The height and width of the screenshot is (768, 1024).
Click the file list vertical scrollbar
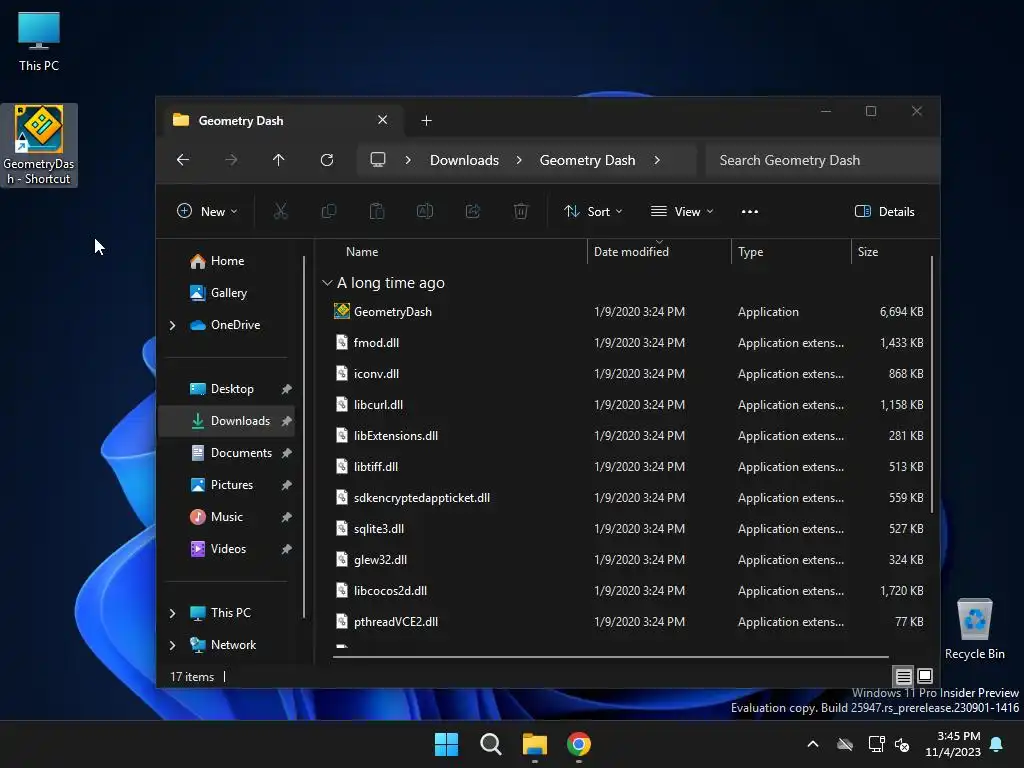[932, 384]
